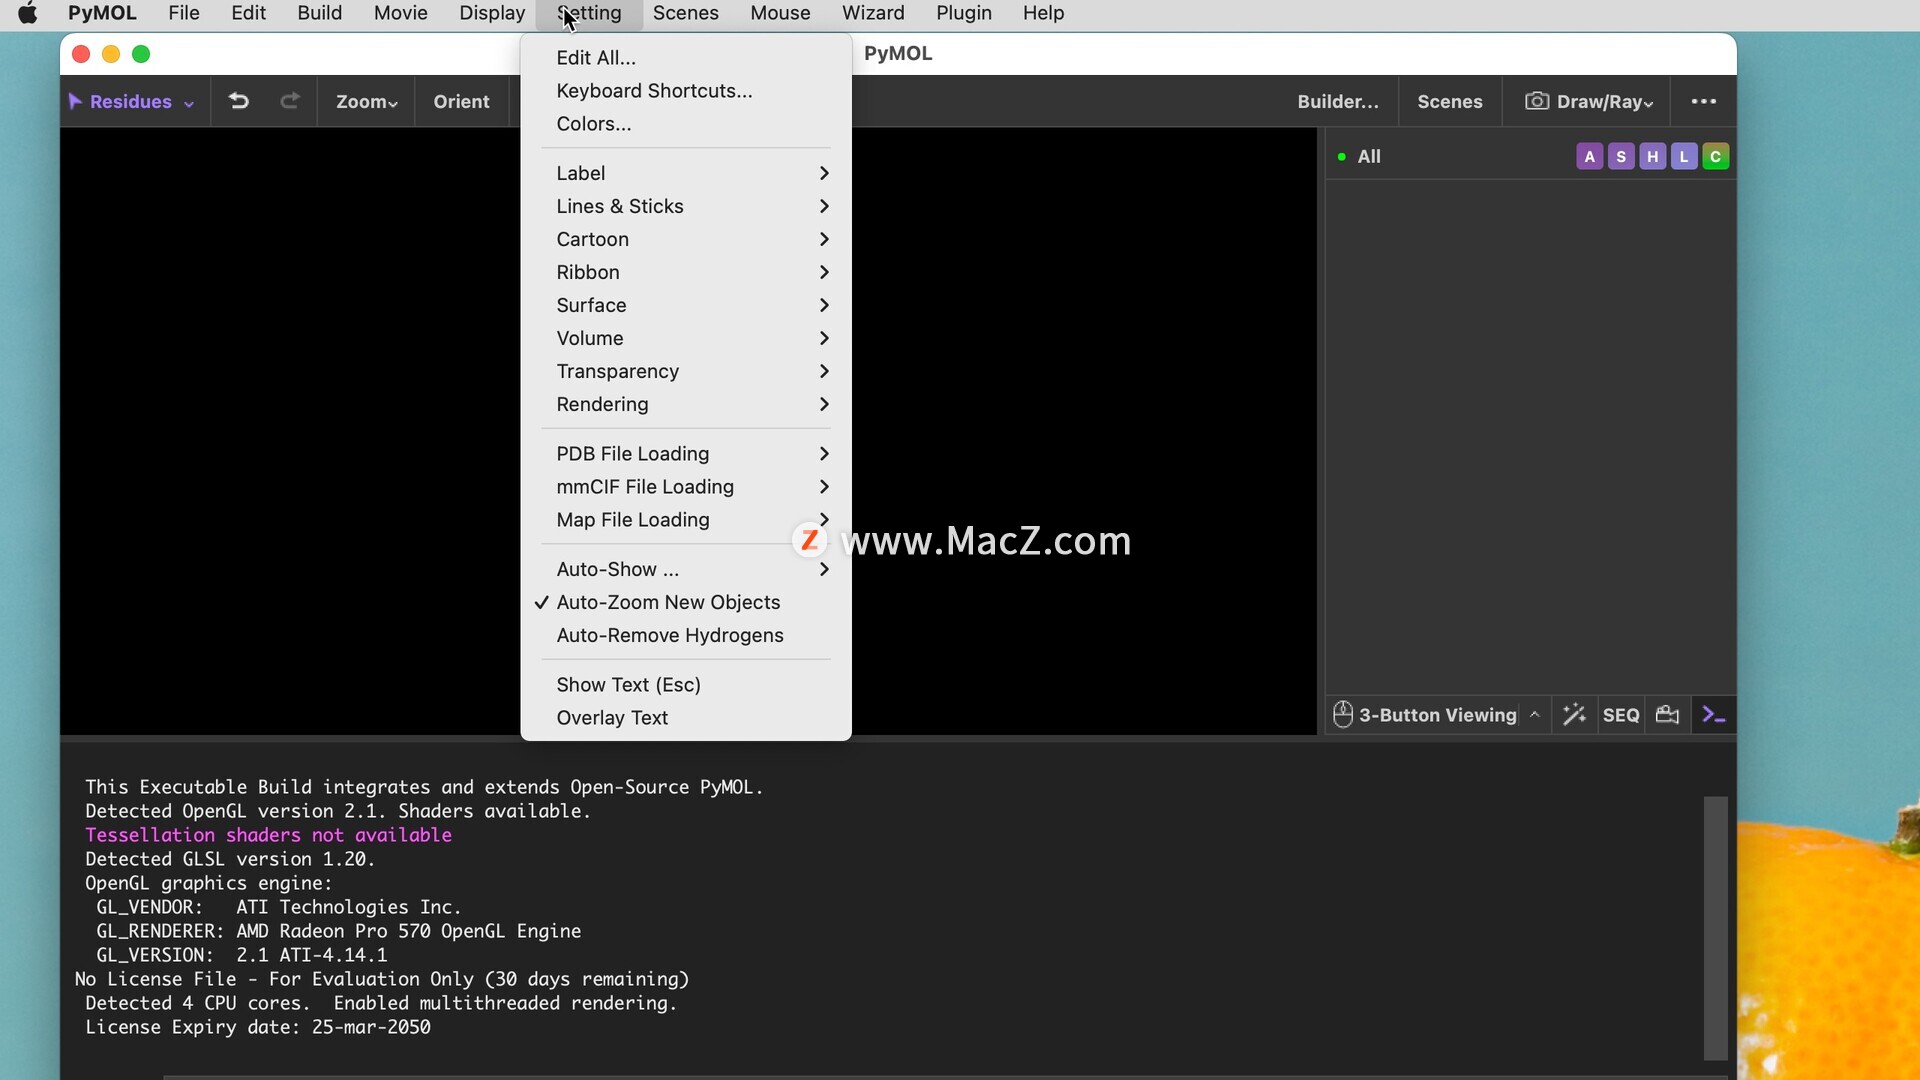Screen dimensions: 1920x1080
Task: Click the L label button for All
Action: tap(1684, 157)
